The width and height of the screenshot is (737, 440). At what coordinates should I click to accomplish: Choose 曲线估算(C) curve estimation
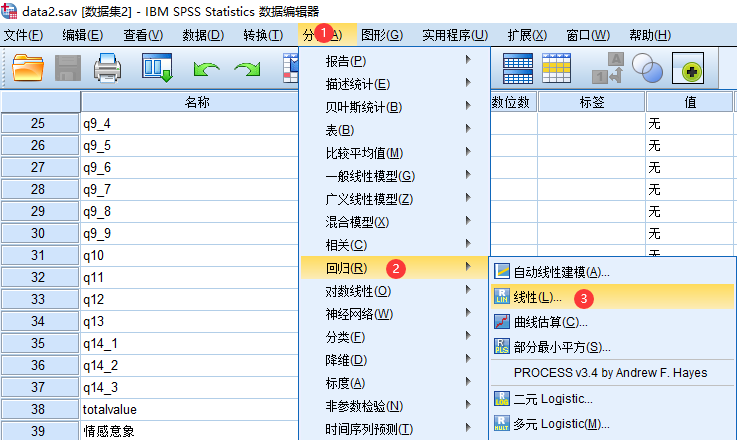pos(612,322)
